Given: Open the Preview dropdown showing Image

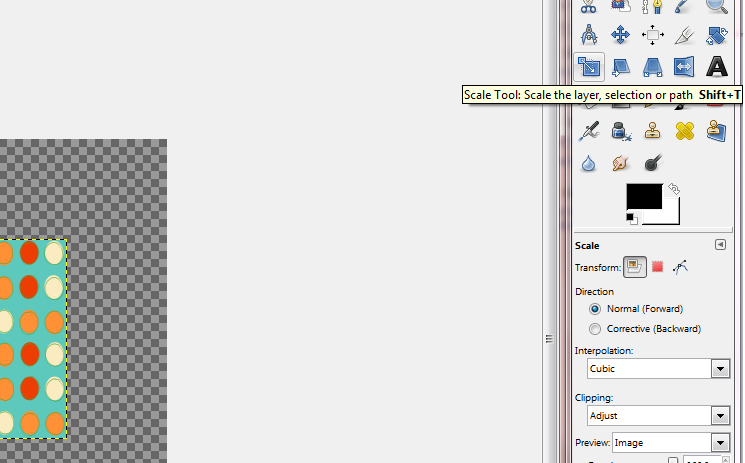Looking at the screenshot, I should (671, 443).
